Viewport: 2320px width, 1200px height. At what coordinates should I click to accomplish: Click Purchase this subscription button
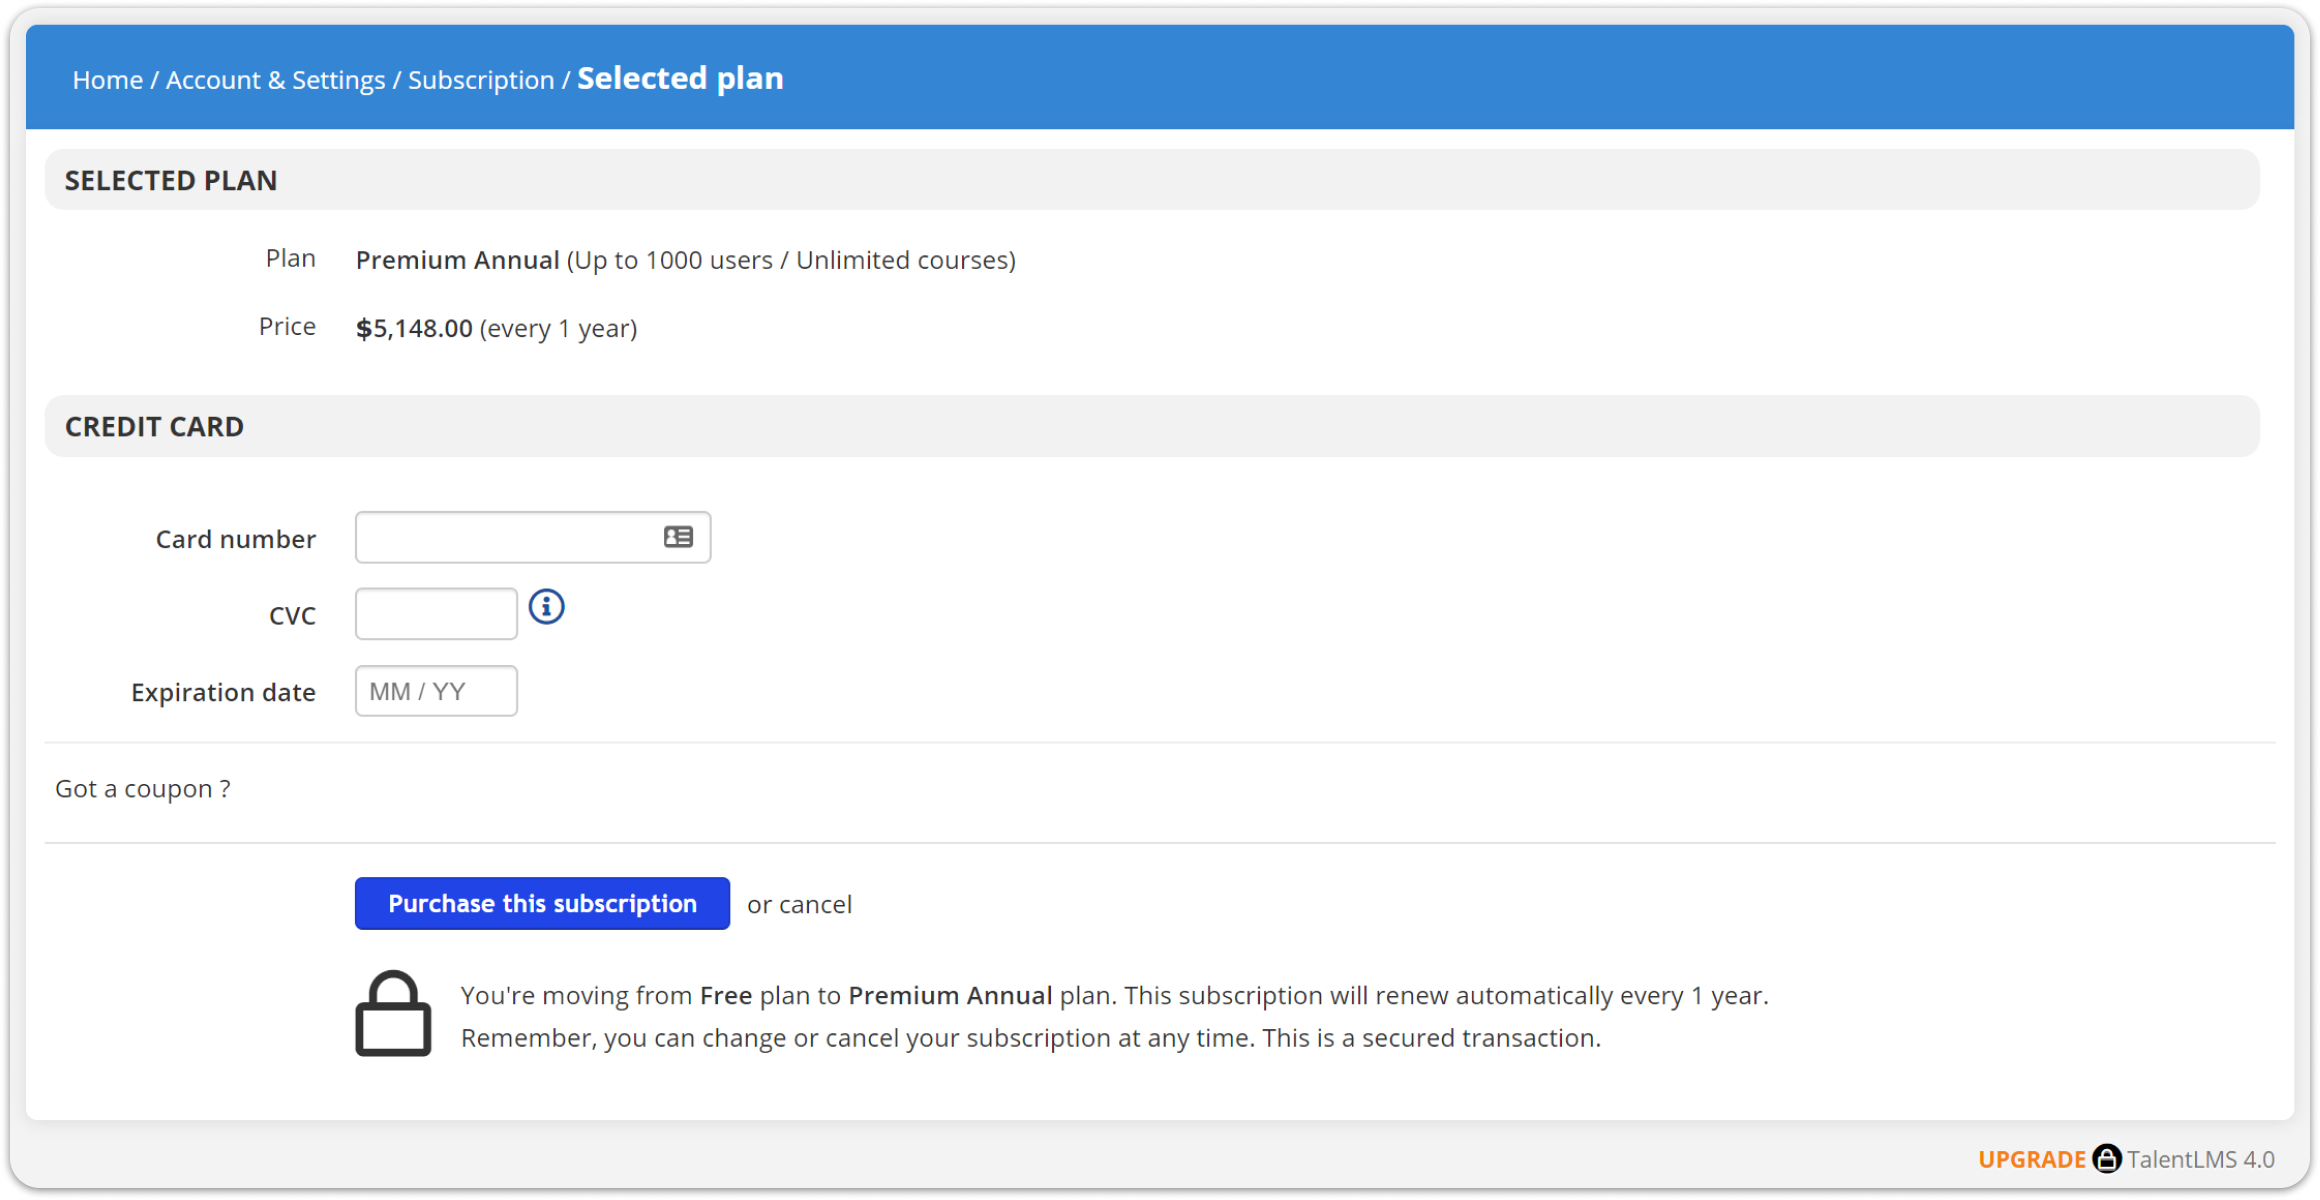coord(542,903)
